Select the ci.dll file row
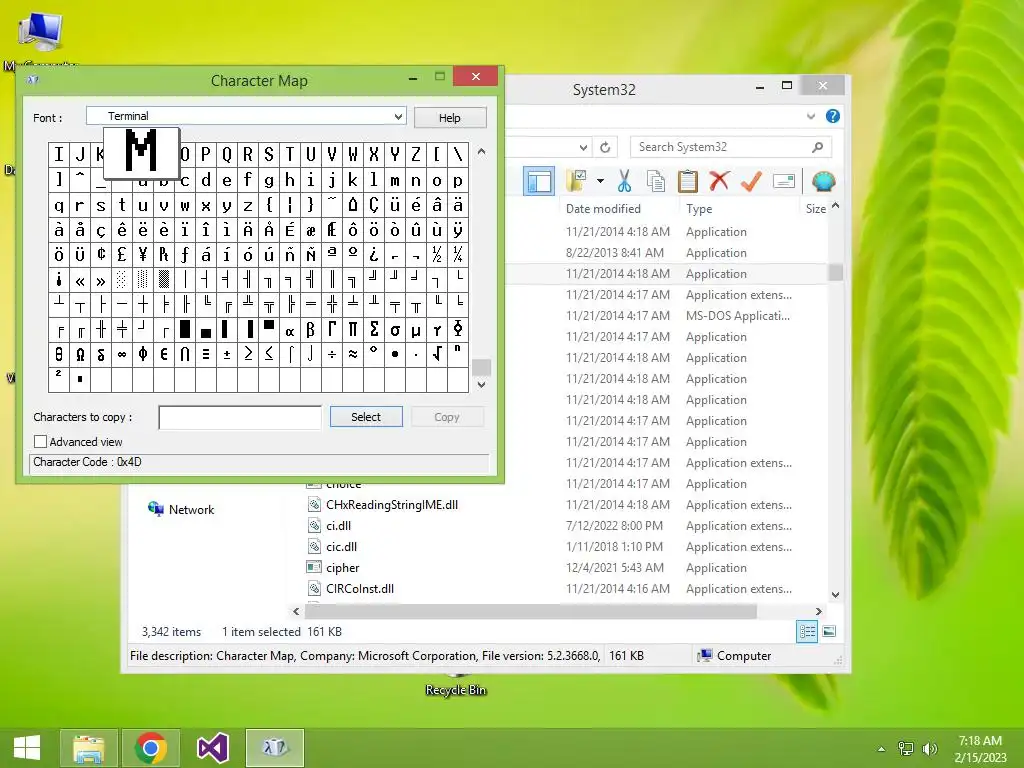This screenshot has height=768, width=1024. click(338, 526)
